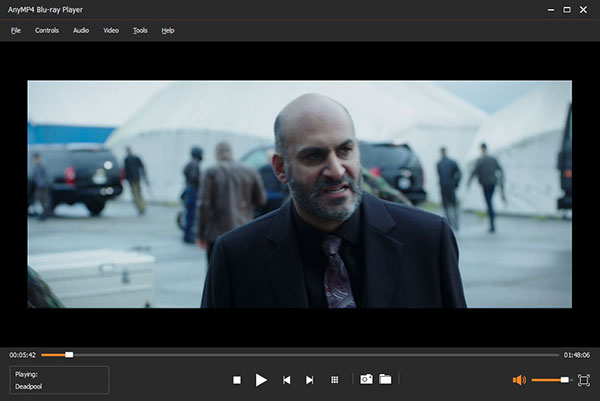Open the Controls menu
The width and height of the screenshot is (600, 401).
point(47,31)
